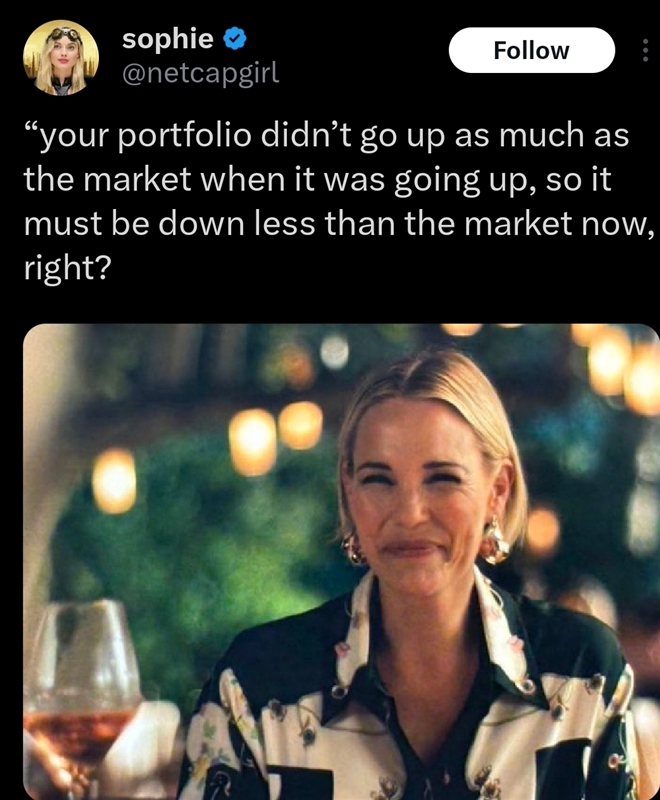
Task: Click the phrase going up in the tweet
Action: coord(464,181)
